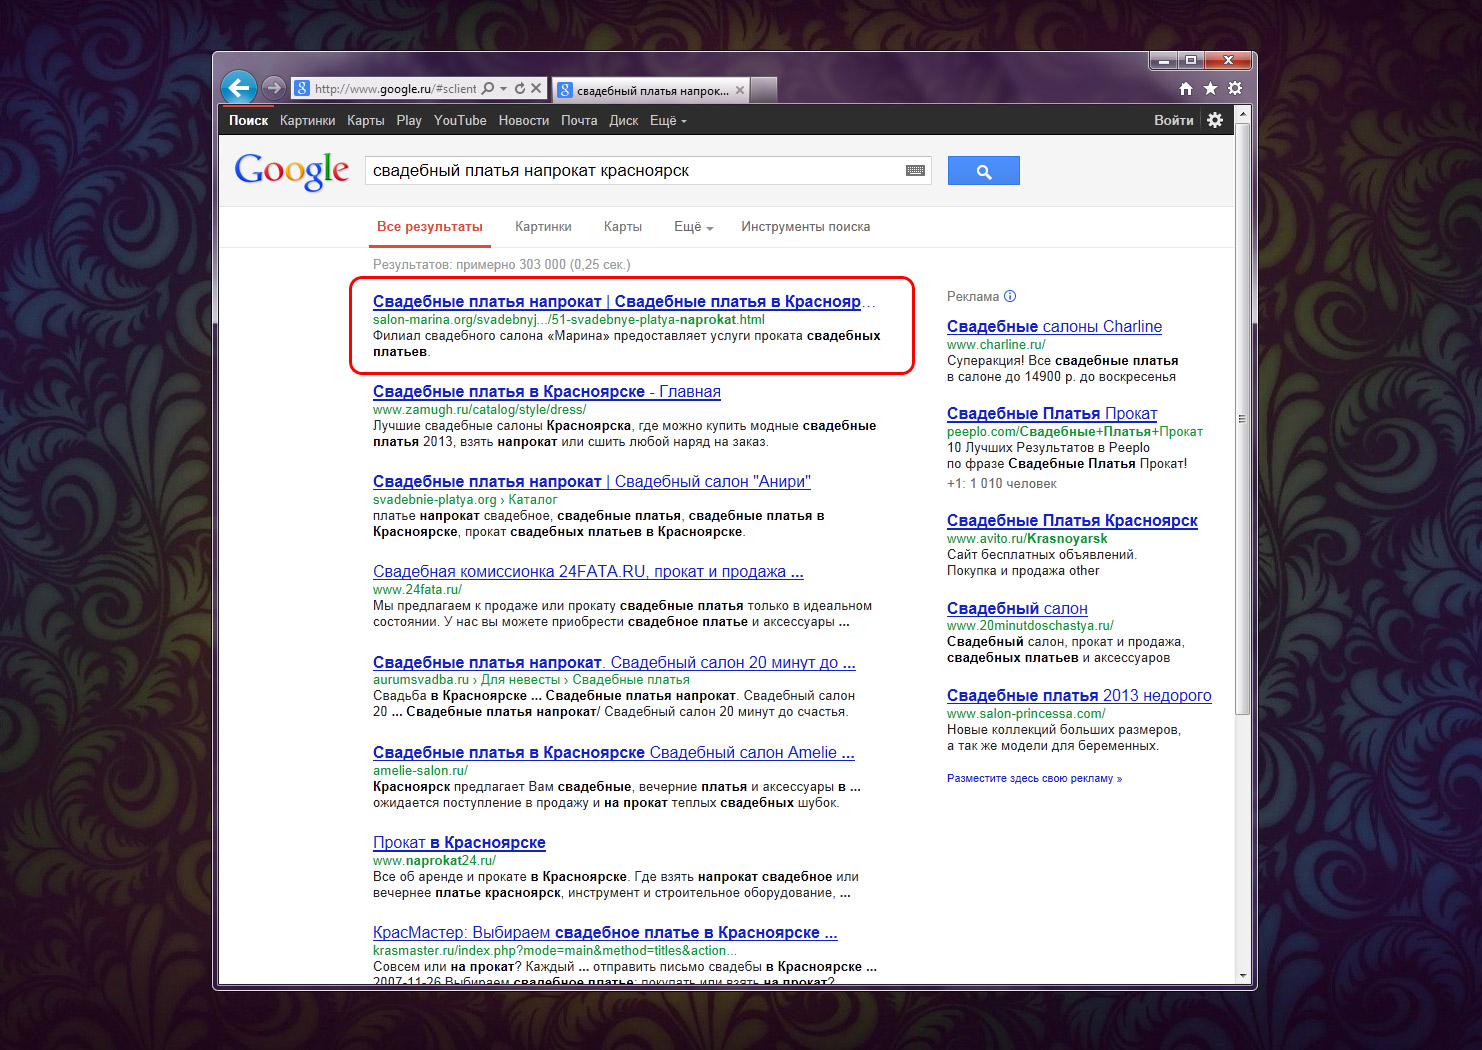Screen dimensions: 1482x1050
Task: Click the green URL "www.avito.ru/Krasnoyarsk"
Action: 1027,539
